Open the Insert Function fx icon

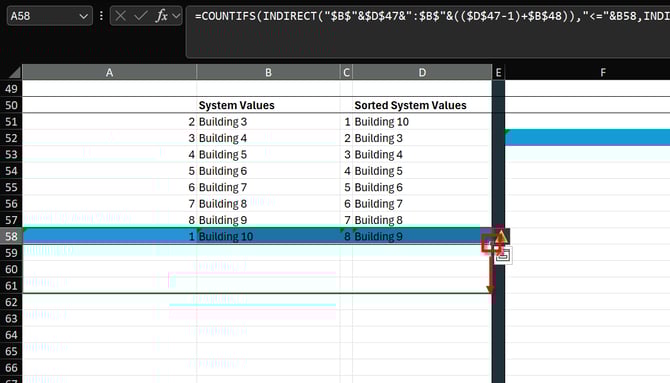click(162, 16)
